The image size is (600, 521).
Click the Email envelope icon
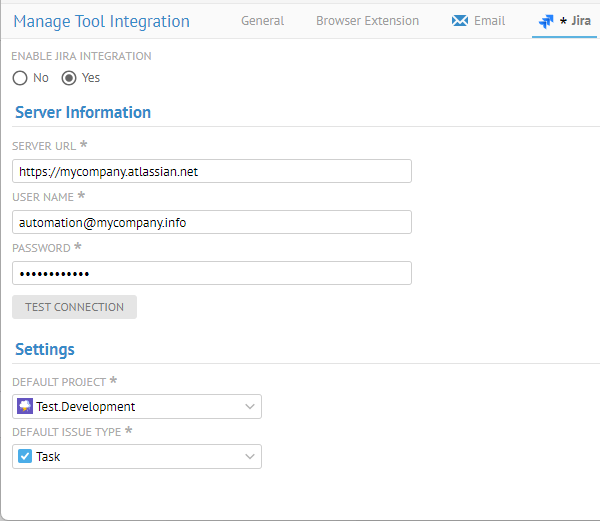pyautogui.click(x=460, y=21)
